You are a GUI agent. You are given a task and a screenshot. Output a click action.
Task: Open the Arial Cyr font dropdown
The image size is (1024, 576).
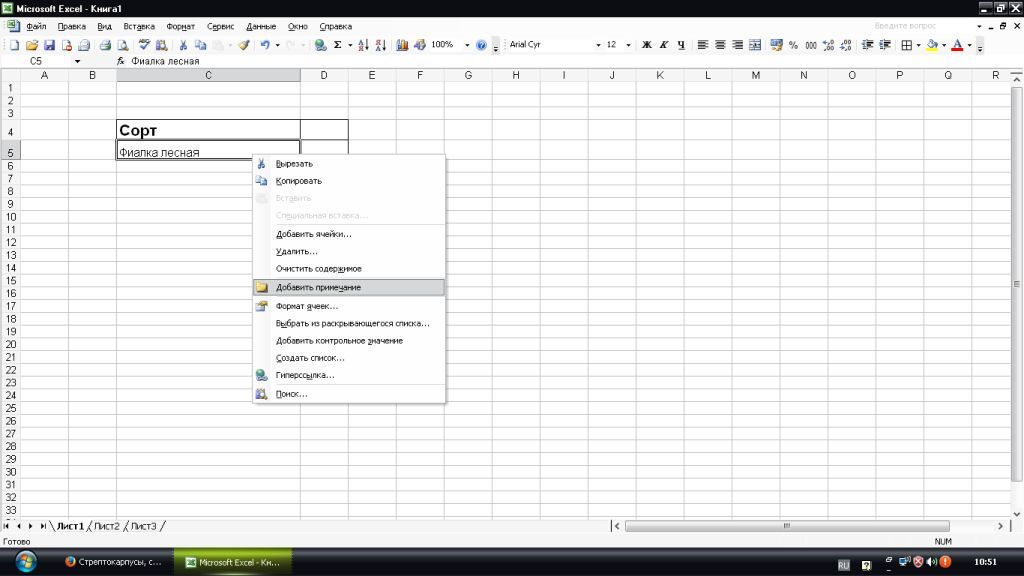point(598,45)
